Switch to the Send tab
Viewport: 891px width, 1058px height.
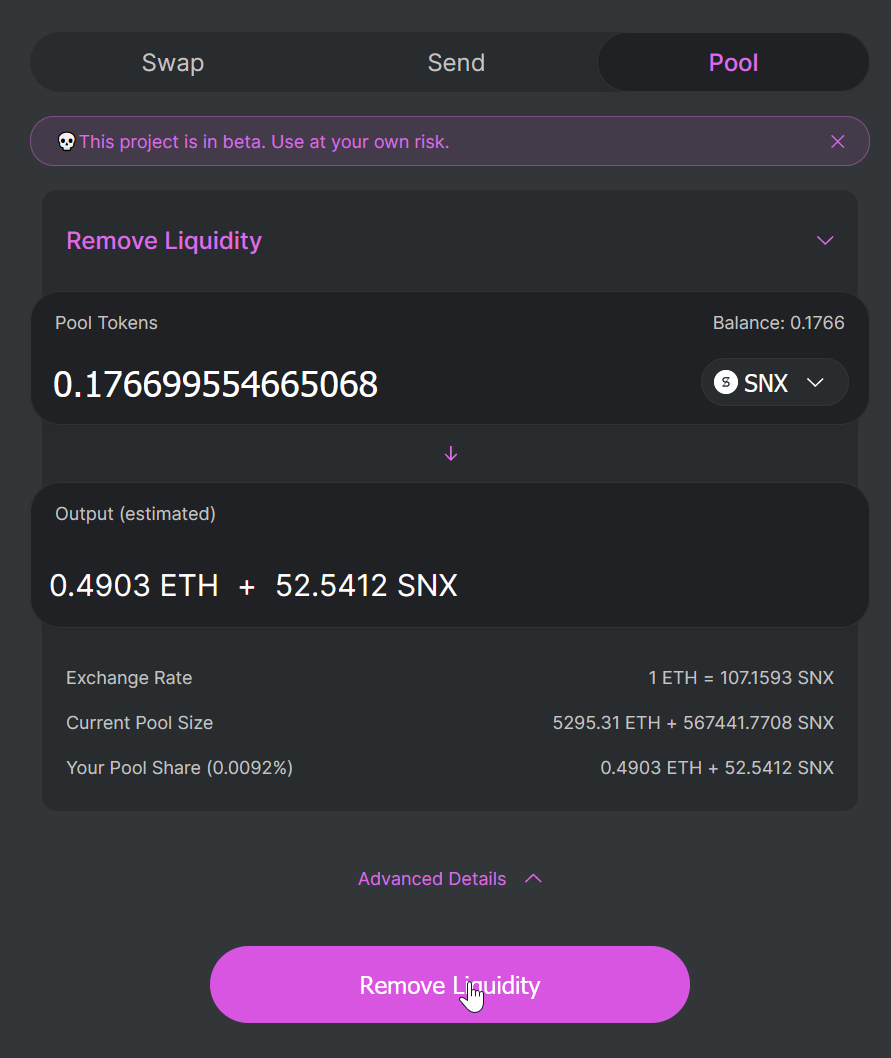coord(456,63)
